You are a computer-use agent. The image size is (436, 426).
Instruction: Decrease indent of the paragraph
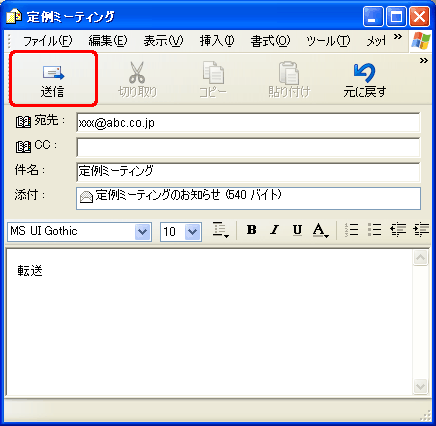point(398,230)
